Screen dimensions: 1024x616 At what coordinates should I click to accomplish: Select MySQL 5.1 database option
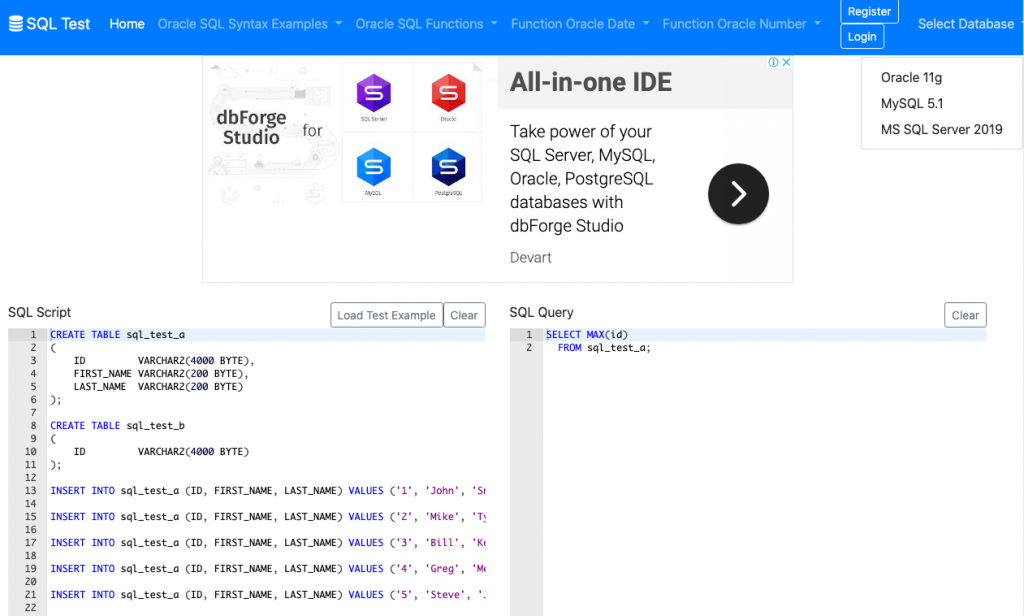click(x=911, y=103)
